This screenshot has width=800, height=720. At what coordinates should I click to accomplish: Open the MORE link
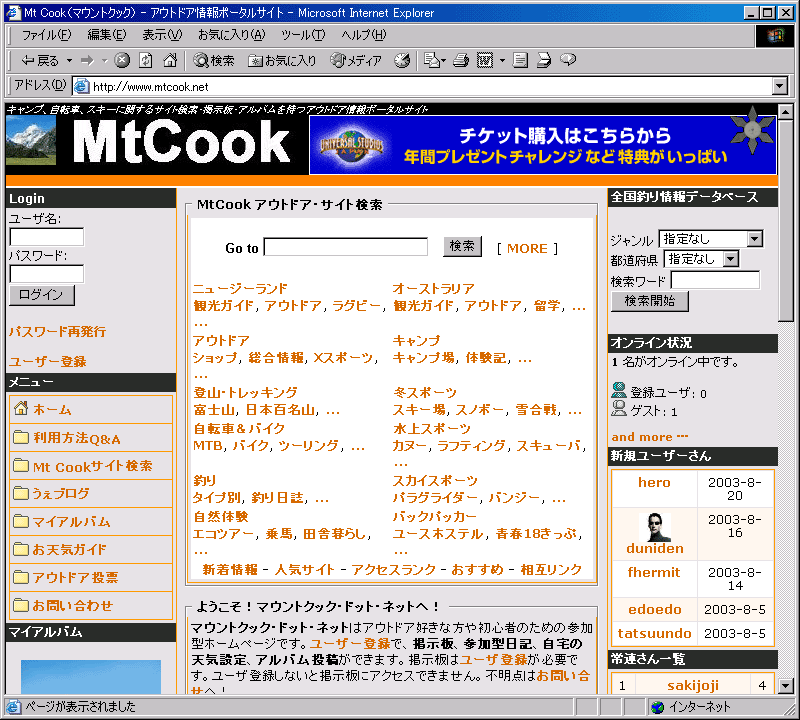(527, 249)
